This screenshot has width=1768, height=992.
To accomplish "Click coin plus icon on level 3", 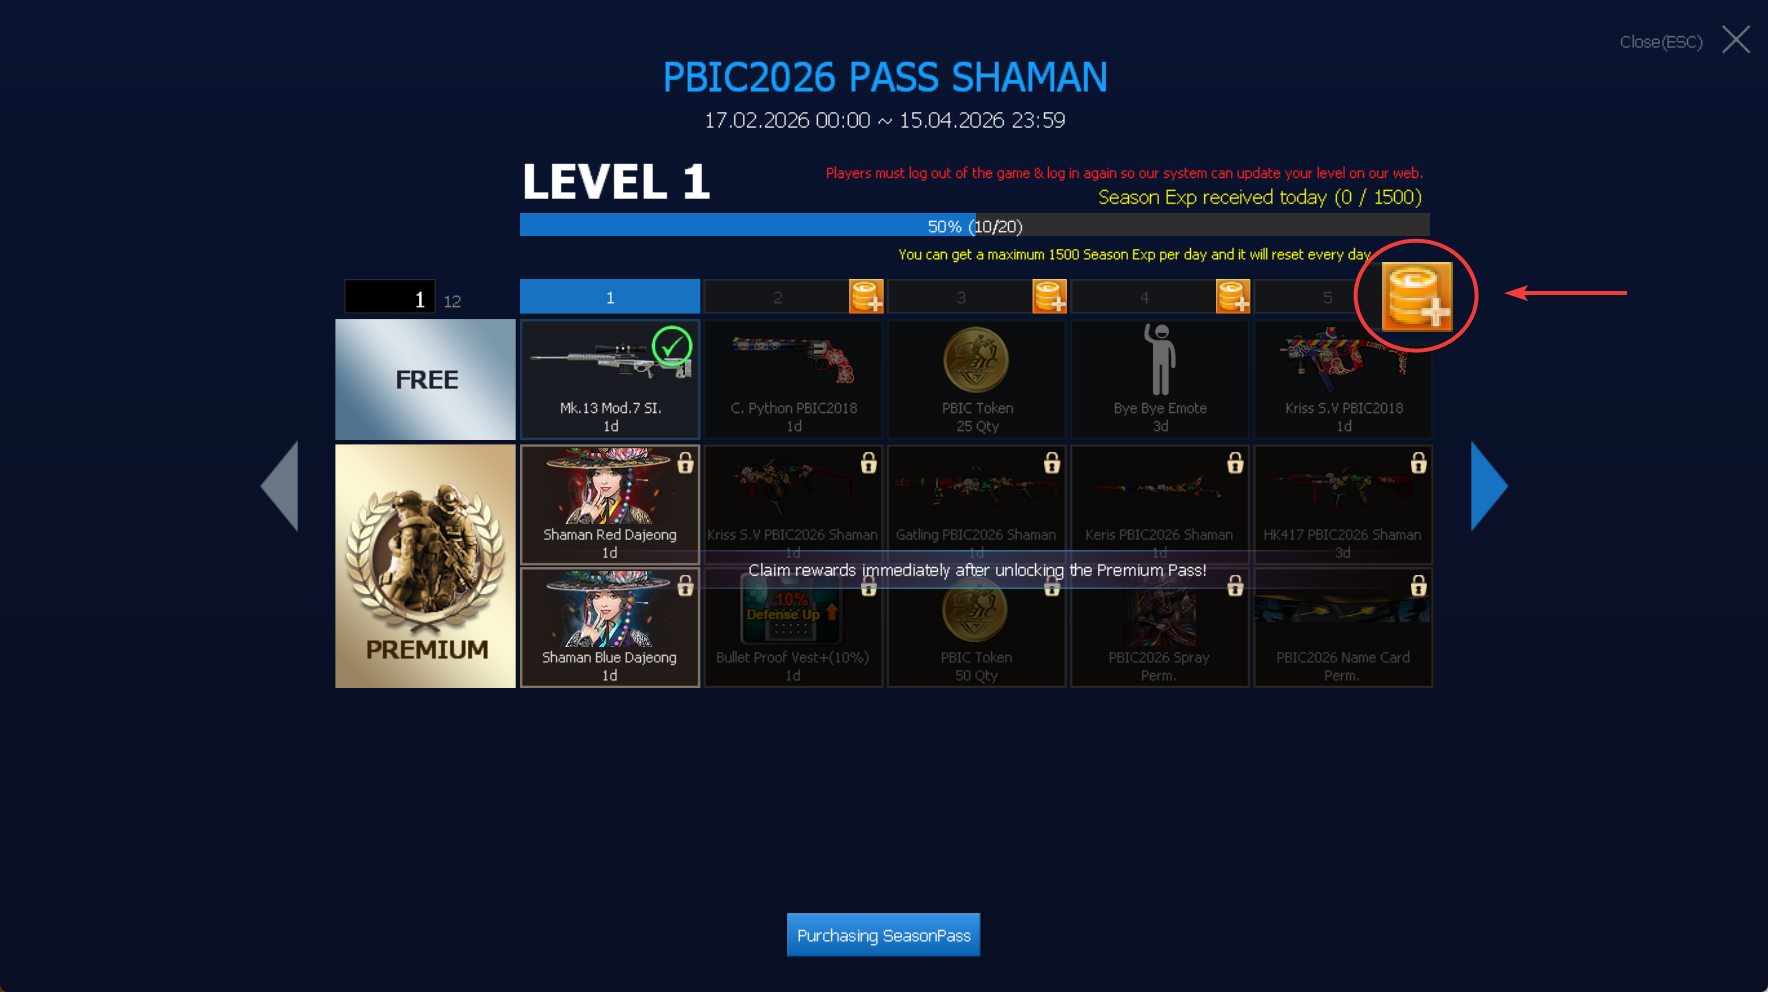I will (1049, 297).
